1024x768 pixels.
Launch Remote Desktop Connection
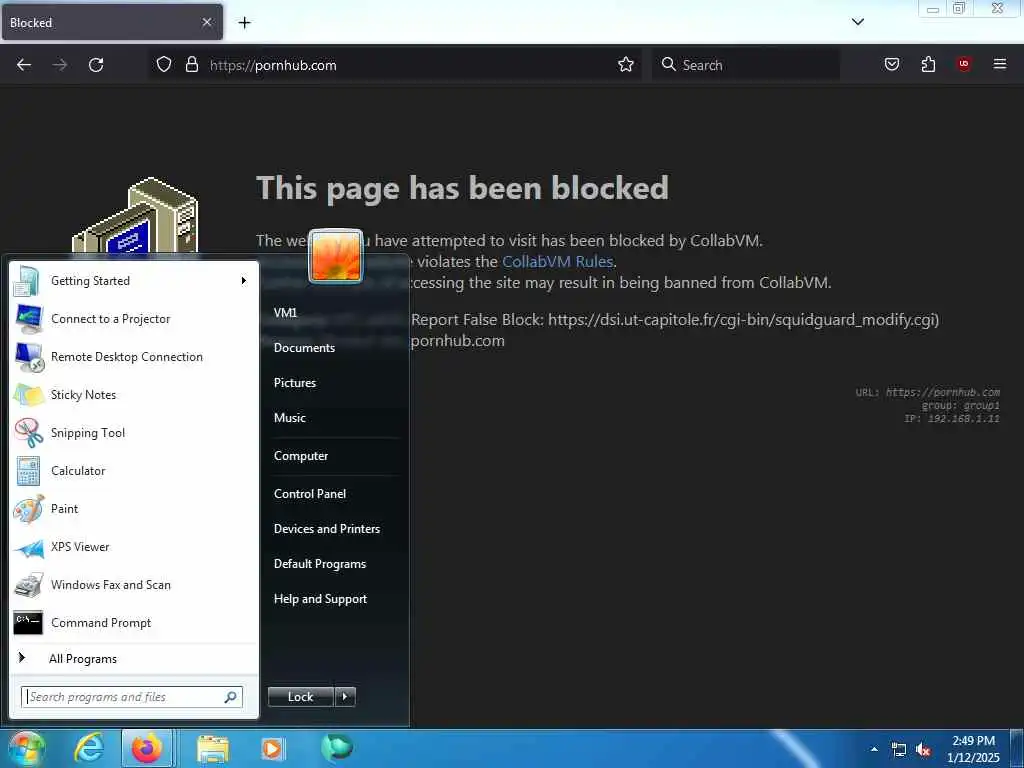[x=134, y=357]
